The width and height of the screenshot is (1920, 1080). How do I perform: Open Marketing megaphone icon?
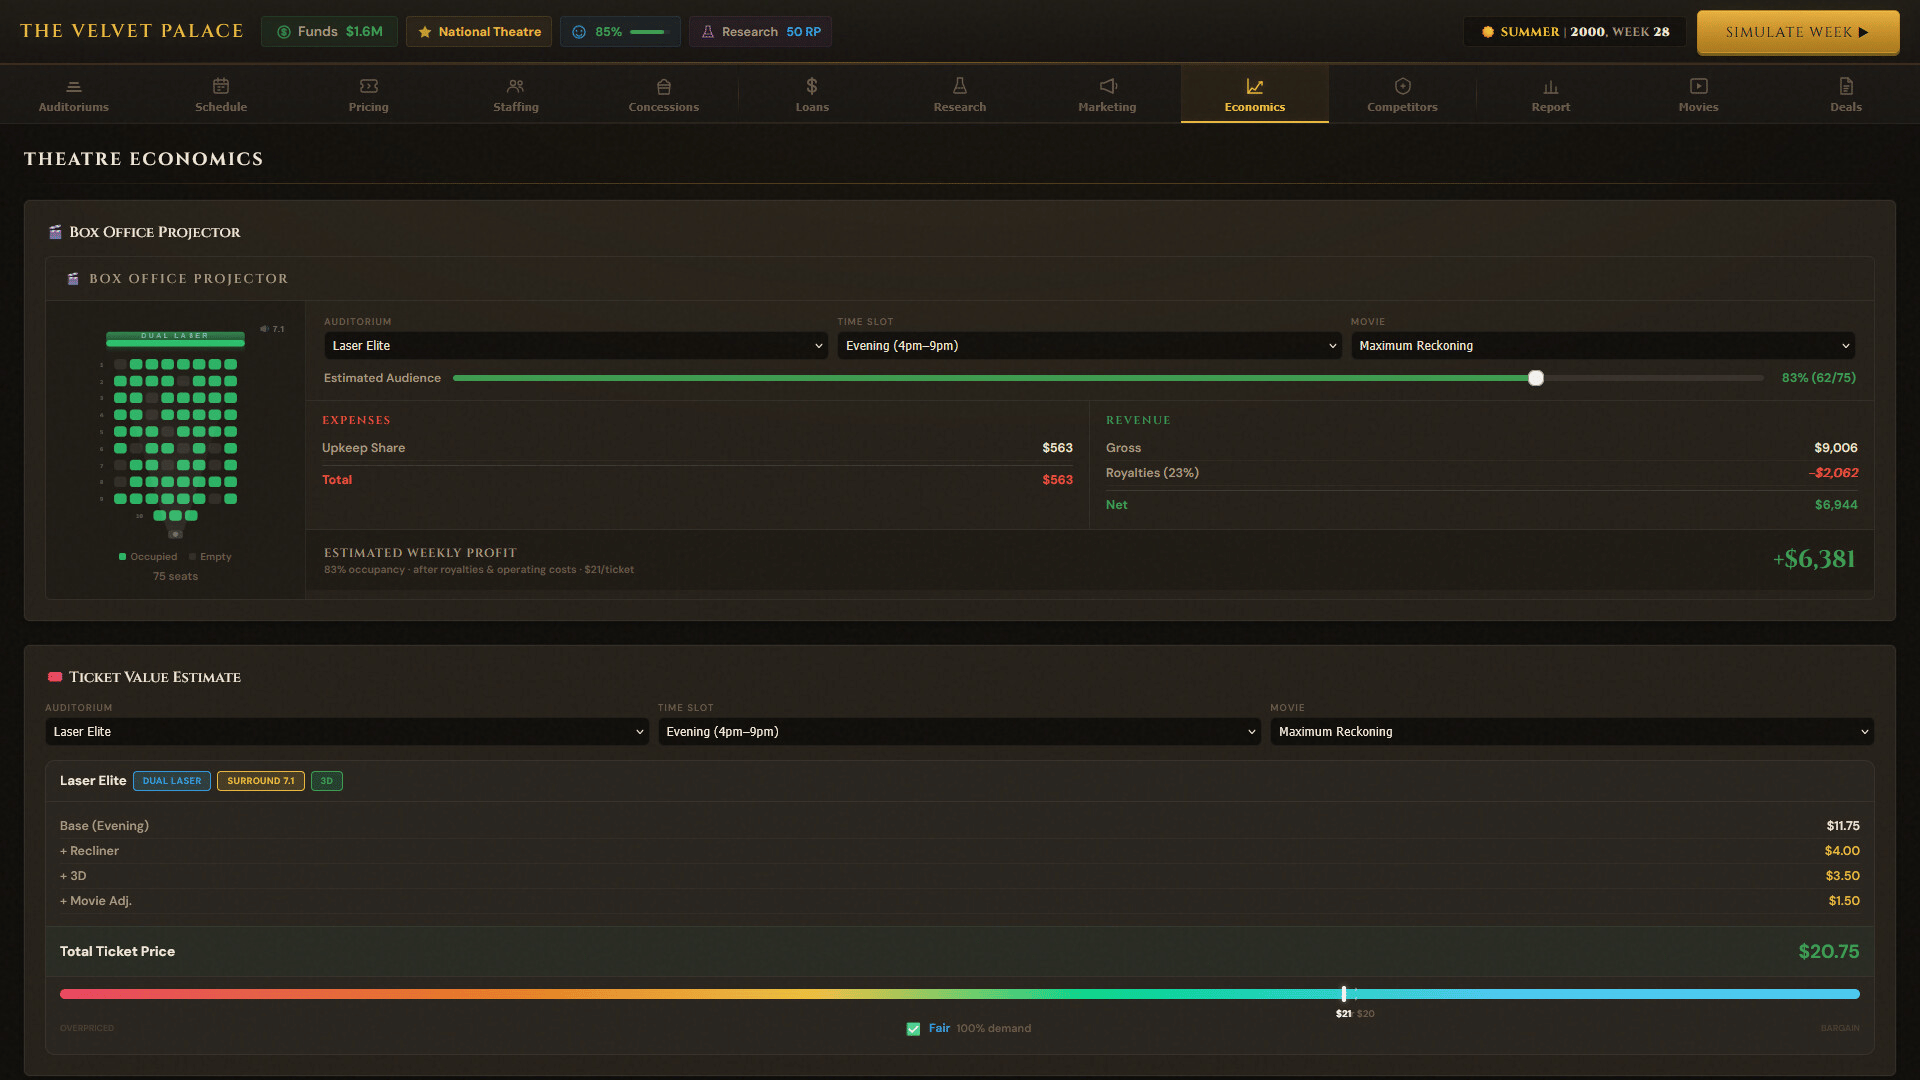point(1107,87)
